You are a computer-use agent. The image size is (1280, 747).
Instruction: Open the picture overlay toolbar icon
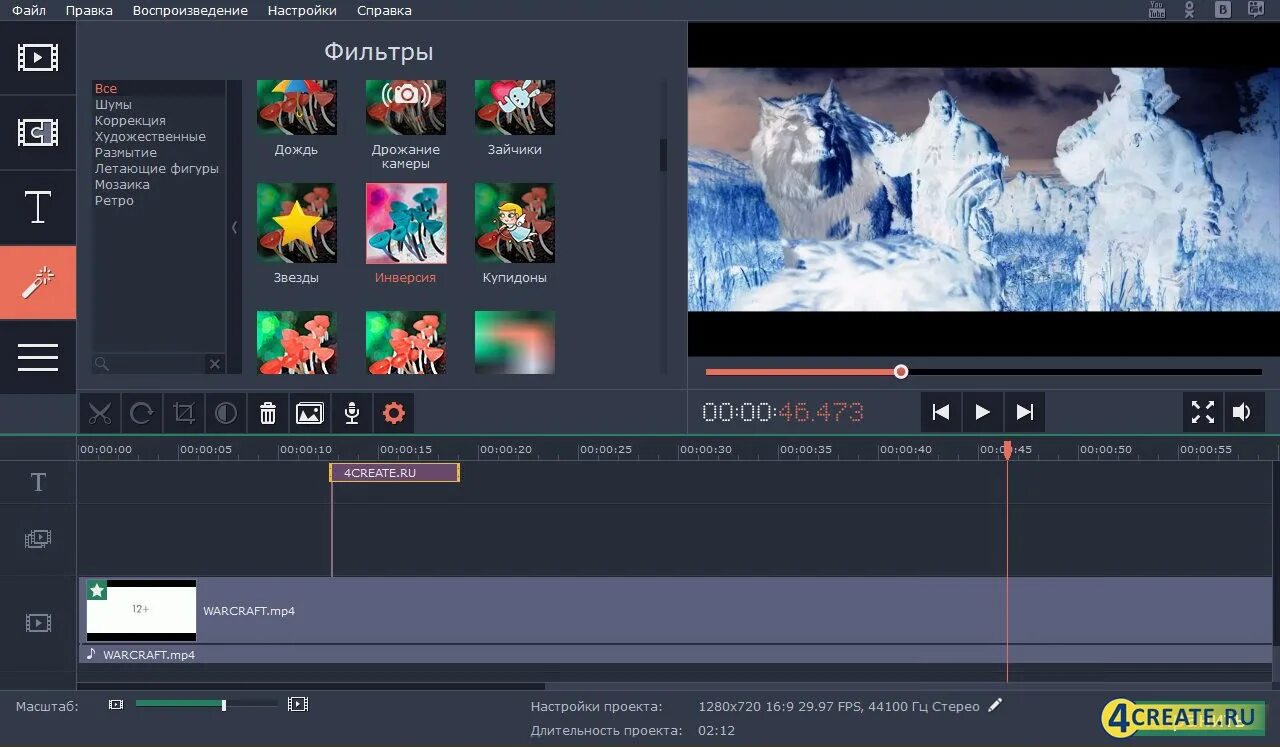(x=310, y=412)
